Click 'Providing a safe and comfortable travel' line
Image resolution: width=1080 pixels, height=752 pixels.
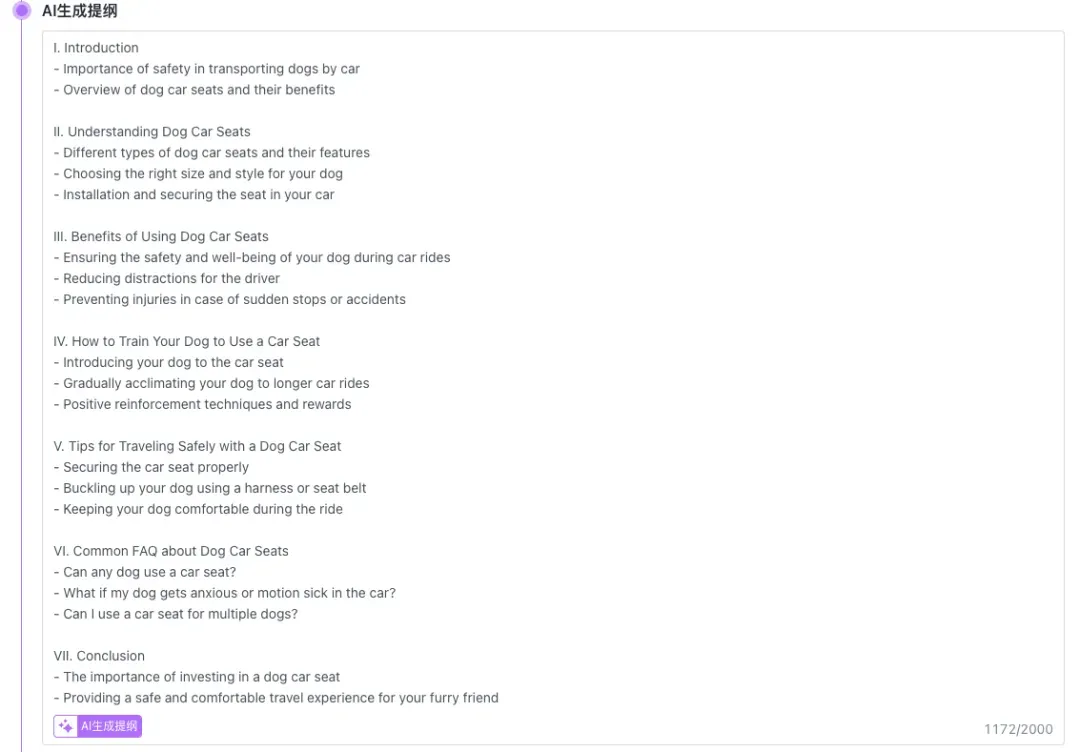pos(280,698)
